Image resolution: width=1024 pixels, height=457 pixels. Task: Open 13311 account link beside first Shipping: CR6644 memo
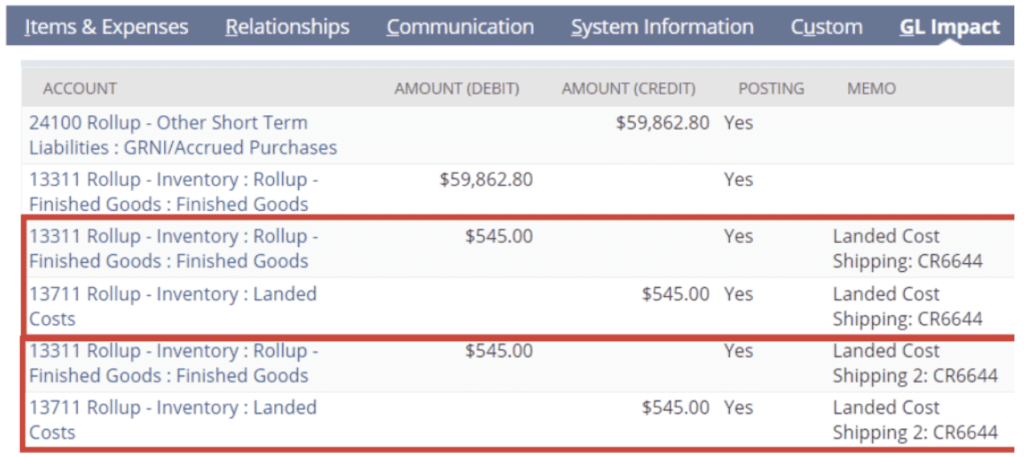click(x=173, y=249)
